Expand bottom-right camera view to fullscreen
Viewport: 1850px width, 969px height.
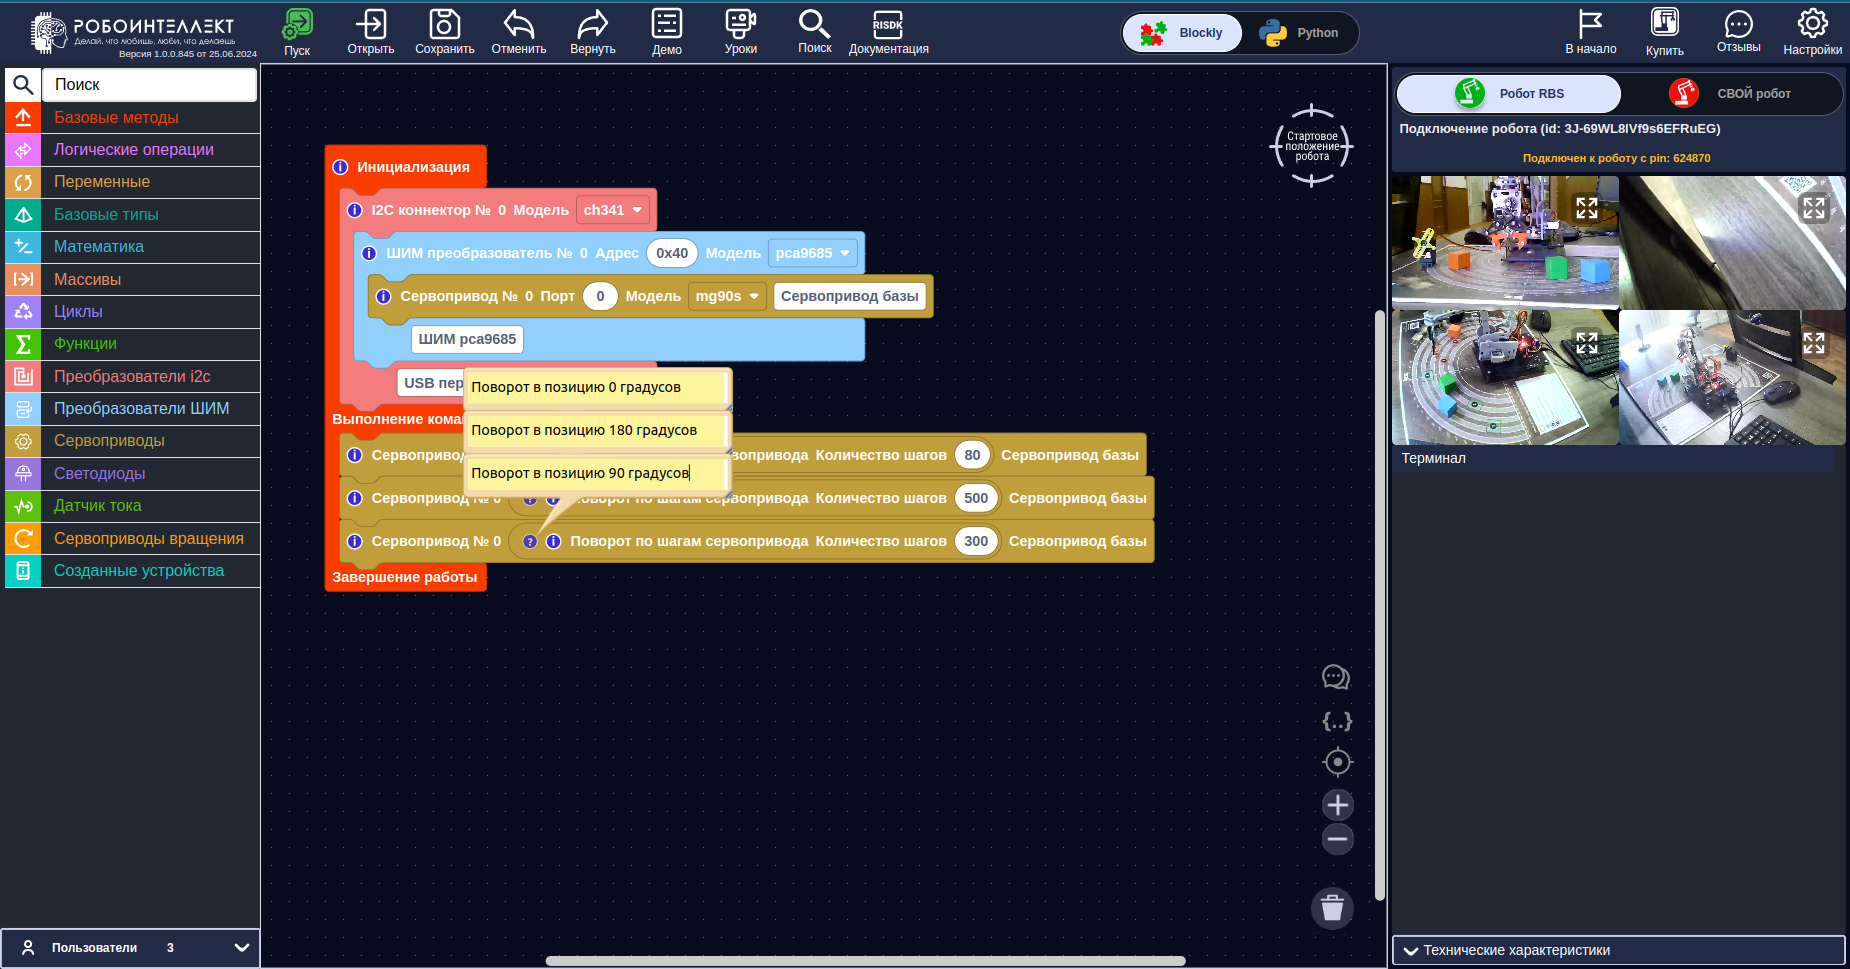[x=1814, y=343]
